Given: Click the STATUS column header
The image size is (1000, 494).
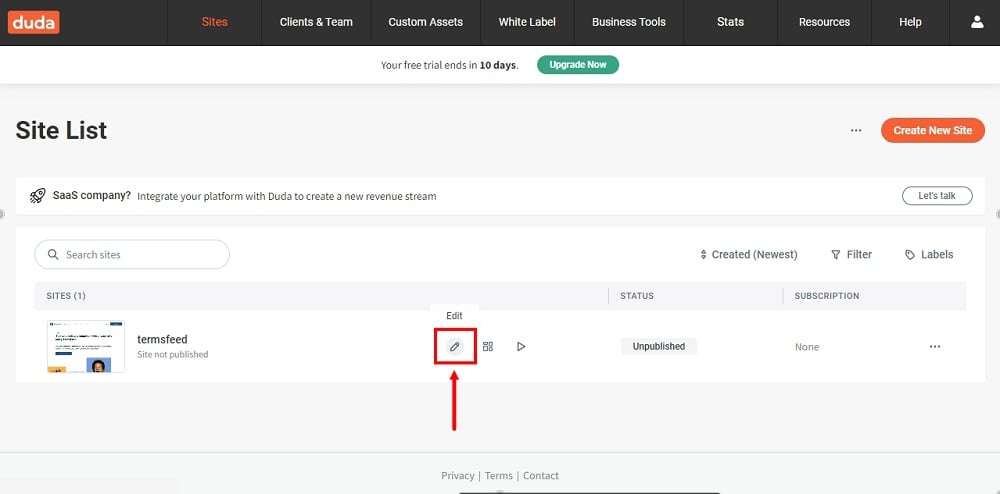Looking at the screenshot, I should (637, 296).
